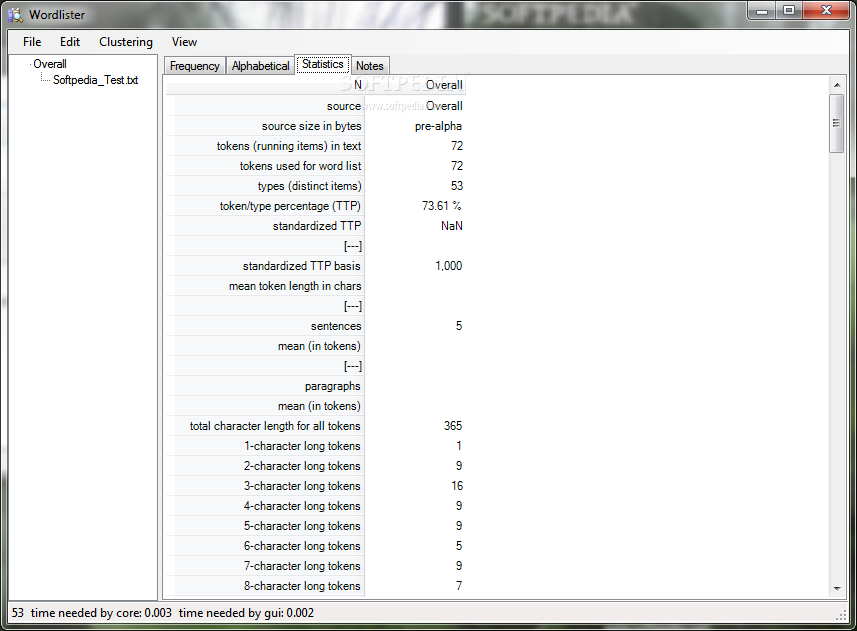Click '1-character long tokens' row
This screenshot has height=631, width=857.
302,446
